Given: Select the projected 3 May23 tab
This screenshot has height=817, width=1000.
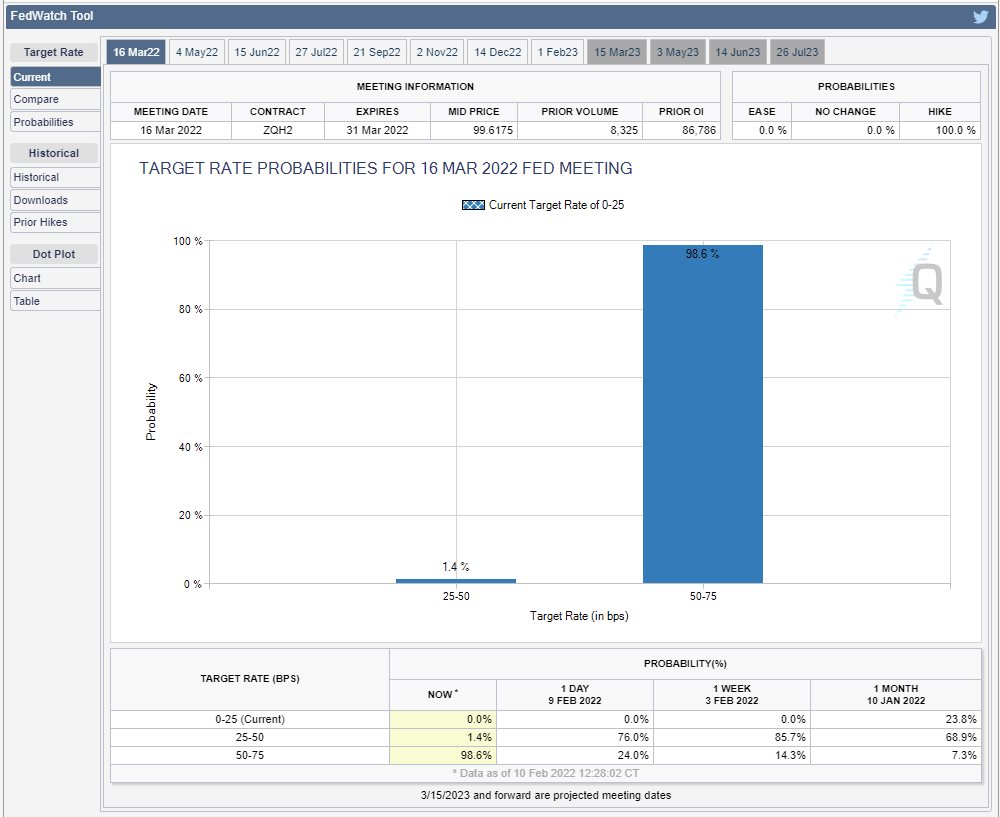Looking at the screenshot, I should tap(678, 52).
